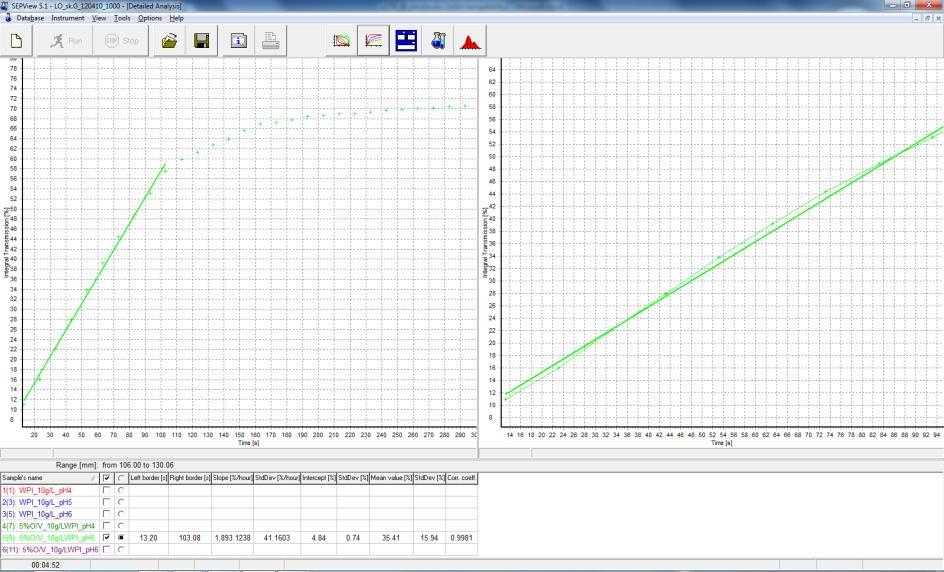Select sample row 6(11): 5%O/V_10g/LWPI_pH6
The height and width of the screenshot is (572, 944).
pyautogui.click(x=49, y=549)
